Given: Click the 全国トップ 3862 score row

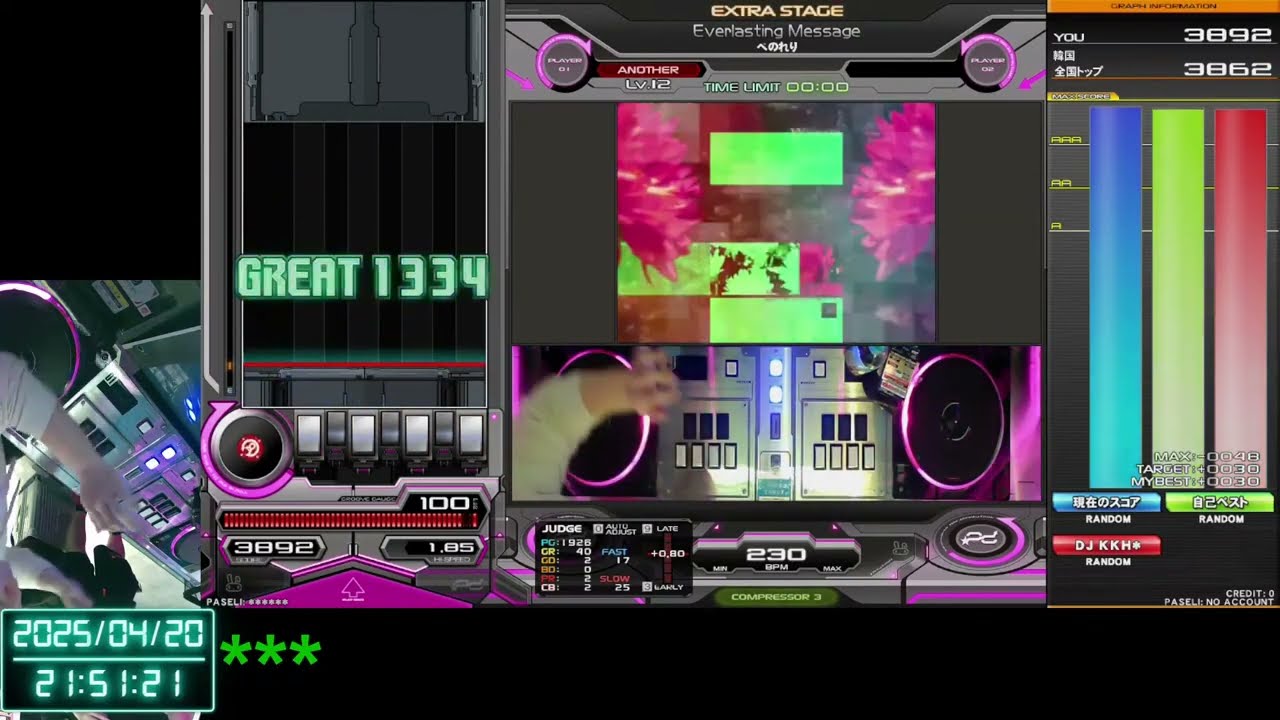Looking at the screenshot, I should pyautogui.click(x=1163, y=70).
